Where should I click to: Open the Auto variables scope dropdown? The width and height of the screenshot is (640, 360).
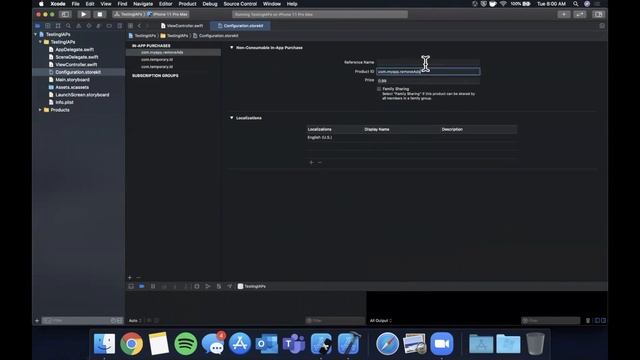[135, 321]
